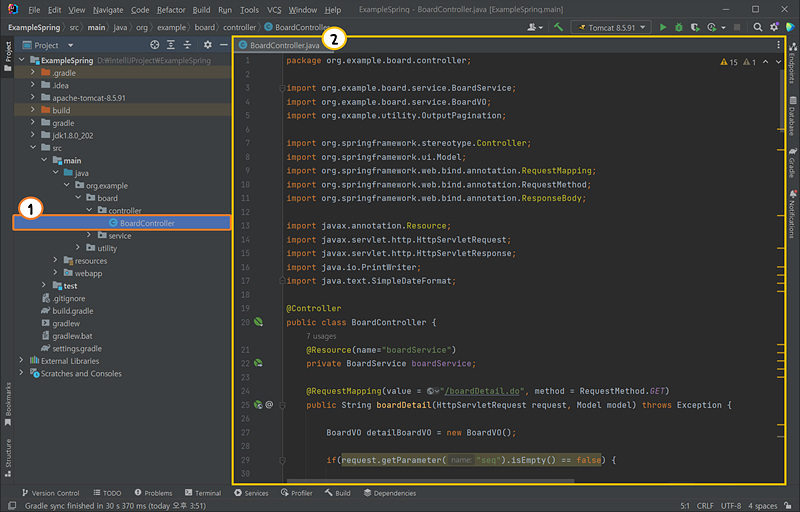Viewport: 800px width, 512px height.
Task: Toggle the Terminal tool window
Action: click(x=203, y=493)
